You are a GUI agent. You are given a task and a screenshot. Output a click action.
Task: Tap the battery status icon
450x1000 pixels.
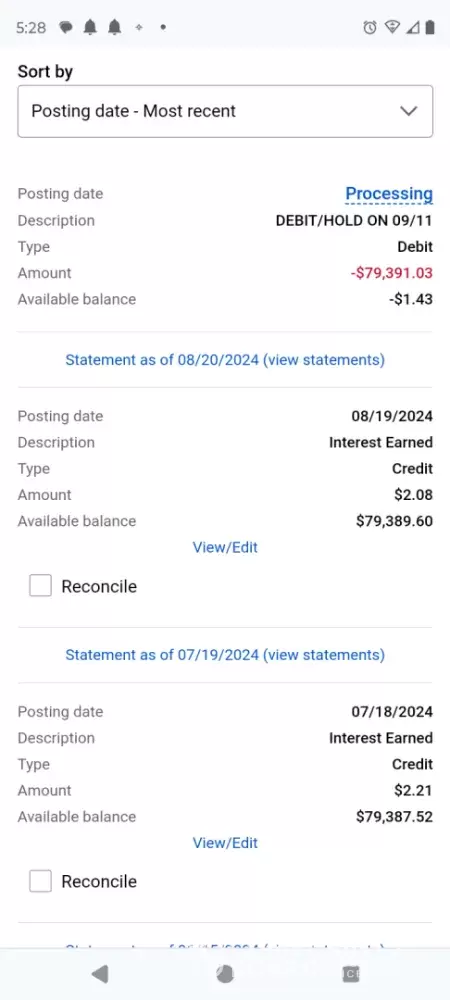click(430, 27)
